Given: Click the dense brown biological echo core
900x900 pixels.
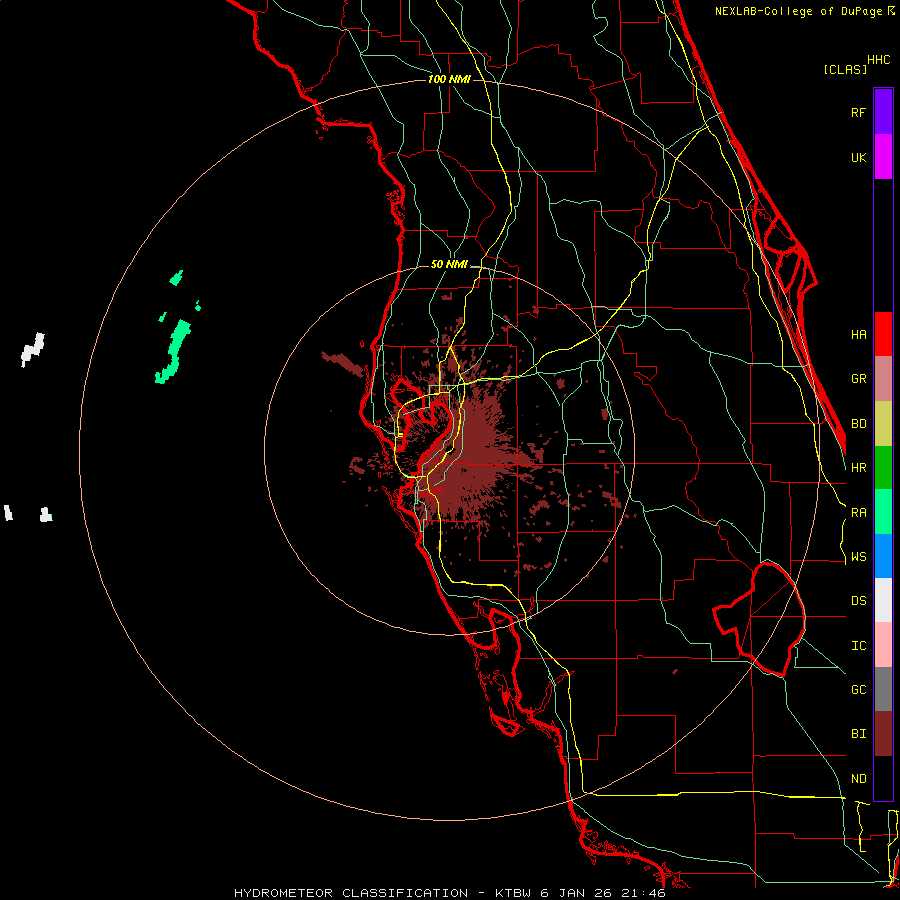Looking at the screenshot, I should [471, 453].
